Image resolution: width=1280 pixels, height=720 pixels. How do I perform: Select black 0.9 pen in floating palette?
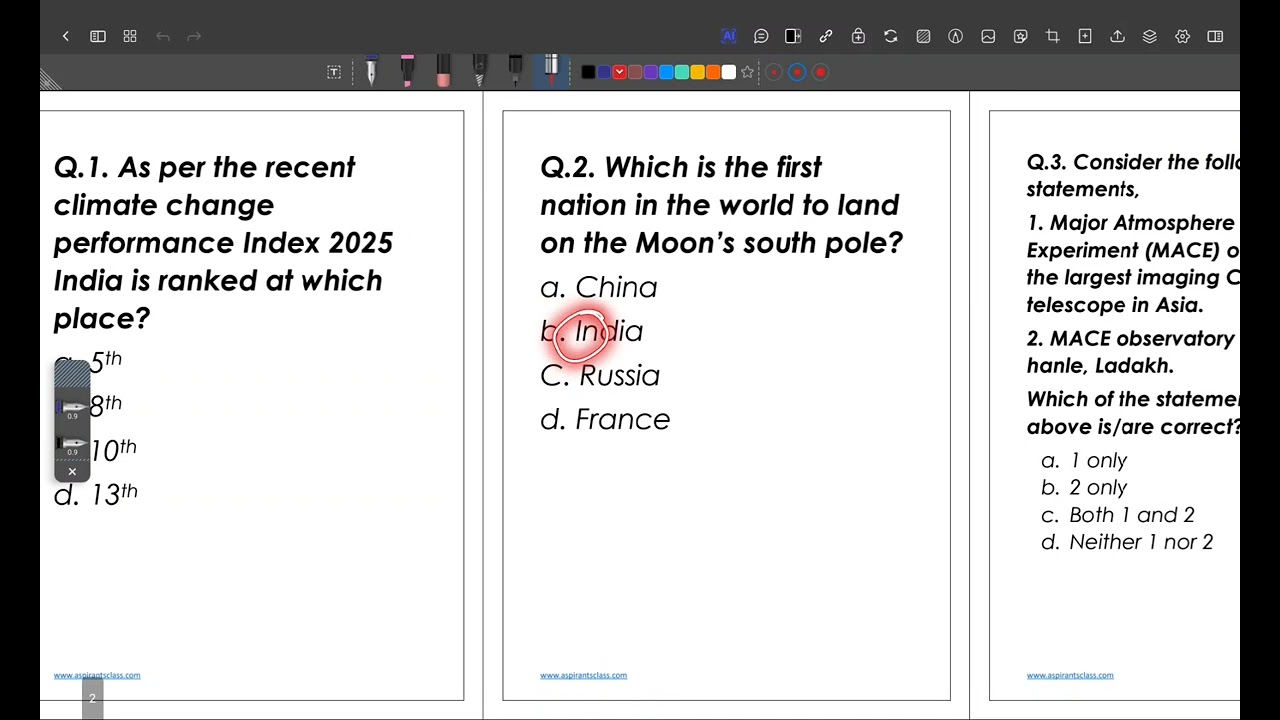72,444
